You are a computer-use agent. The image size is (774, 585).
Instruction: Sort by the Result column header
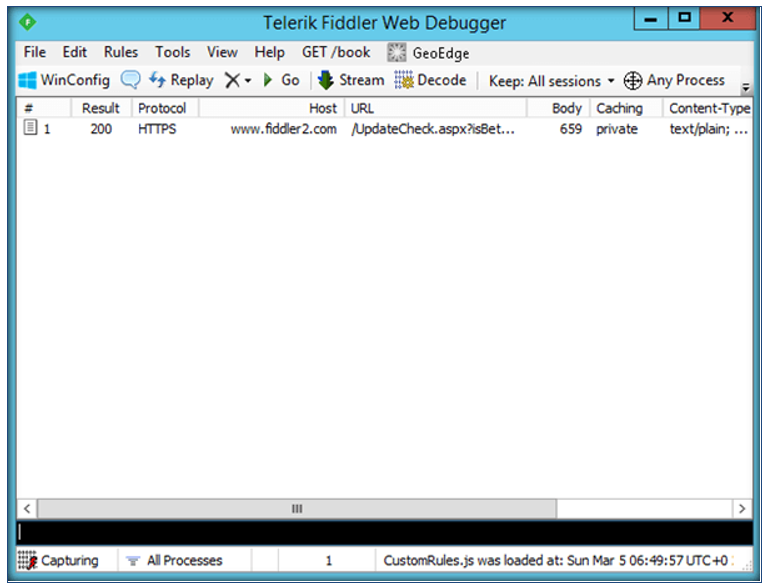point(101,108)
